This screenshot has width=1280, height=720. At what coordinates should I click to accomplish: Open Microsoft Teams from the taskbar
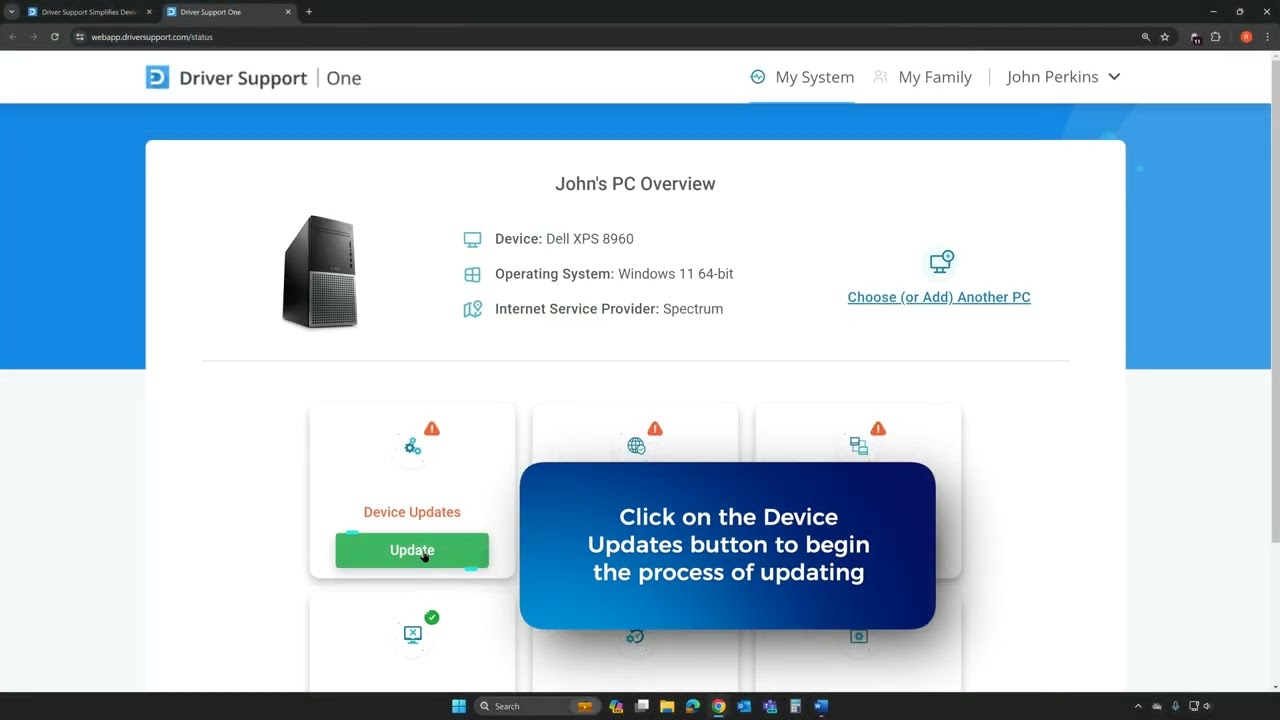770,706
